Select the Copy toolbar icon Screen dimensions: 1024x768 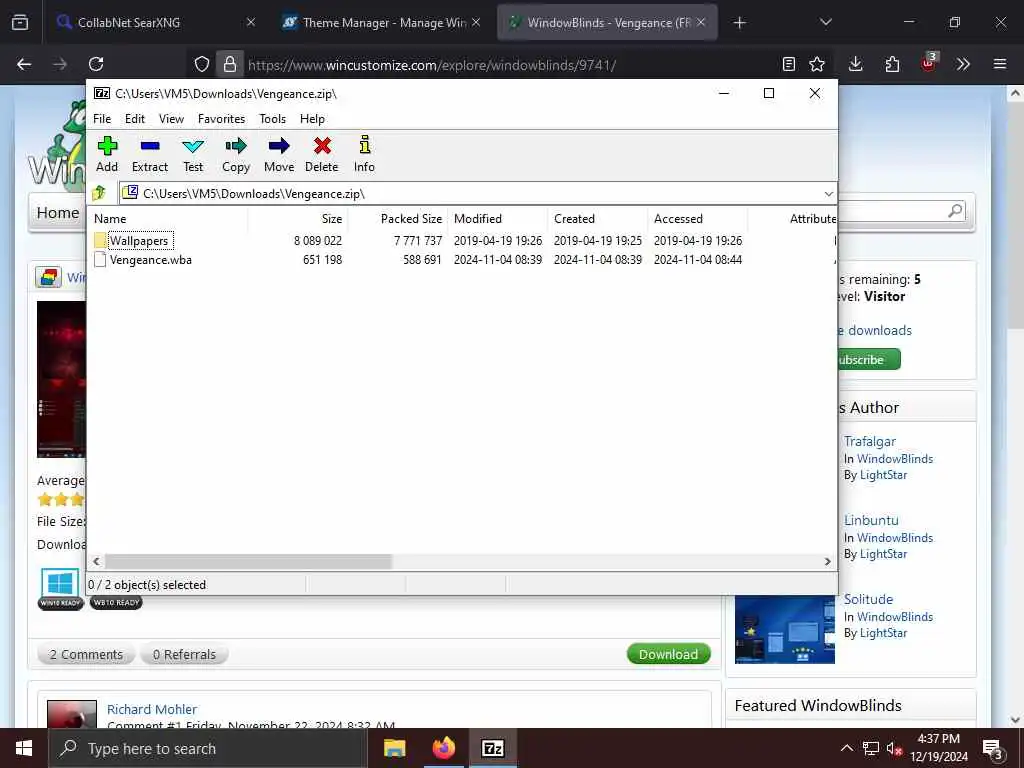236,154
